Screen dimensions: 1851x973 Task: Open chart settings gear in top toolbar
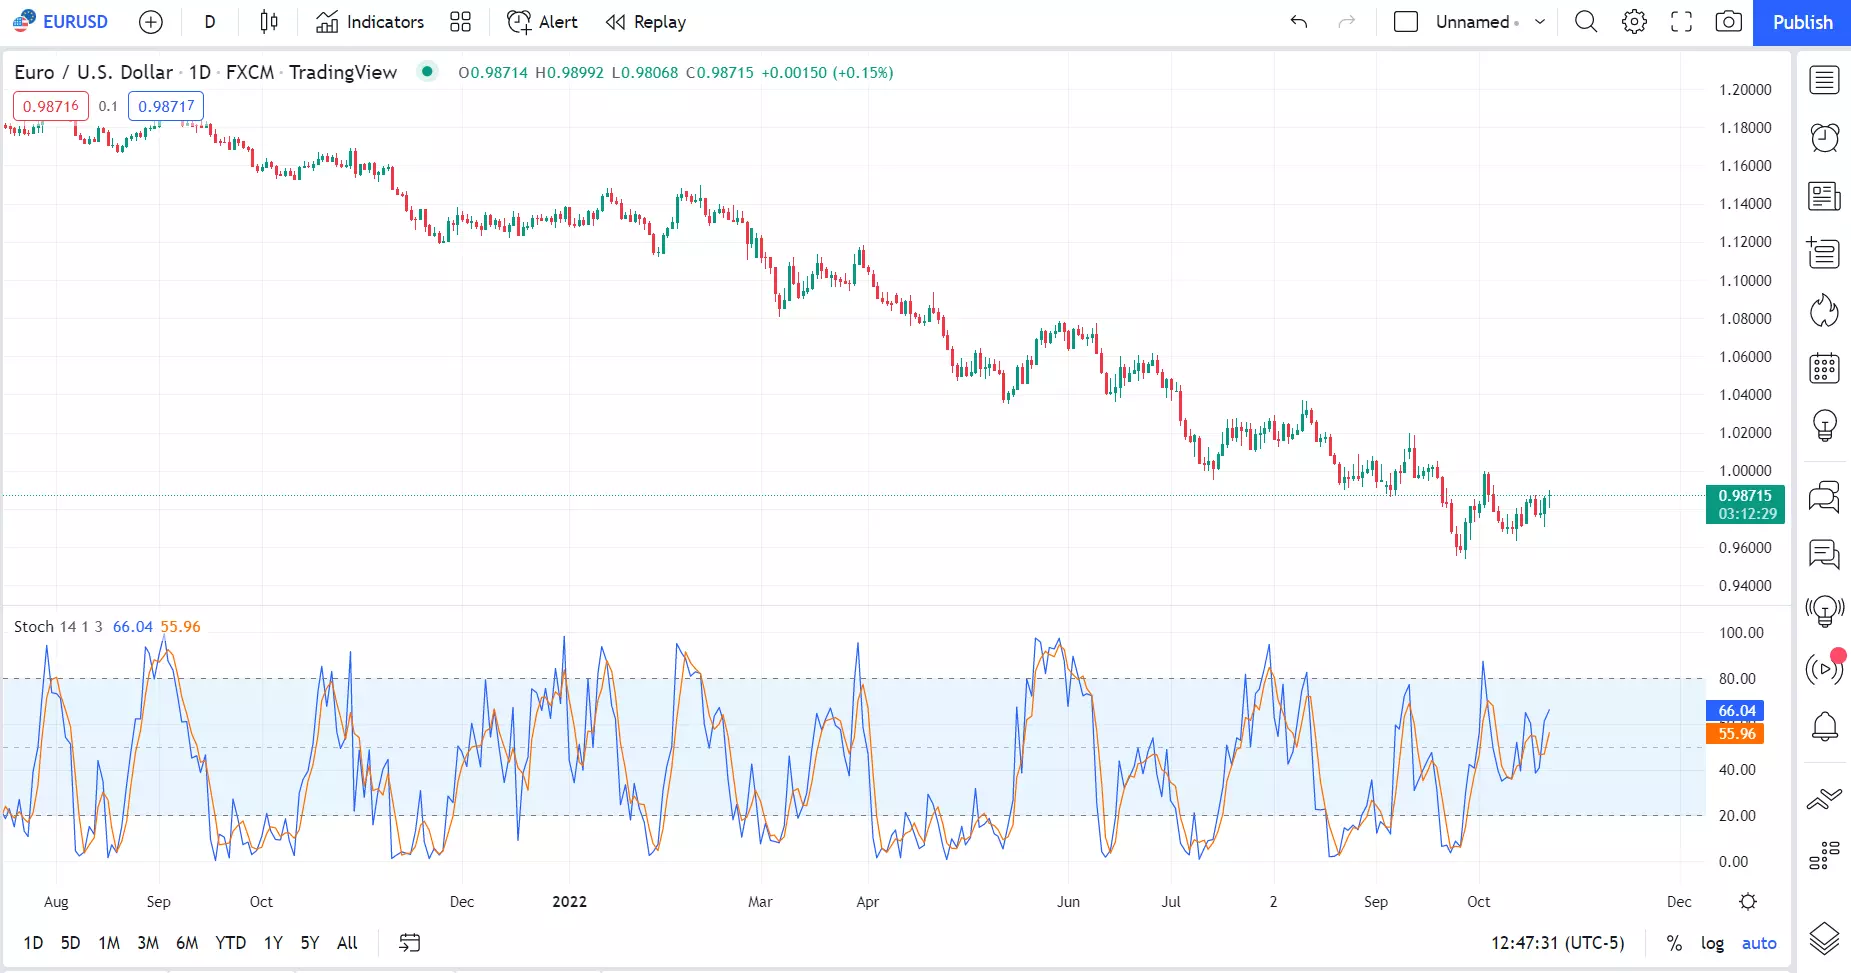click(x=1634, y=22)
